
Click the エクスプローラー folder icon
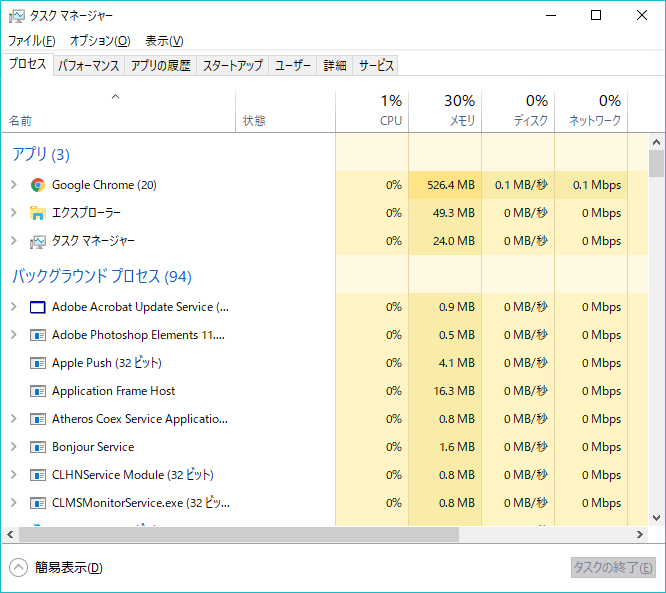click(38, 213)
